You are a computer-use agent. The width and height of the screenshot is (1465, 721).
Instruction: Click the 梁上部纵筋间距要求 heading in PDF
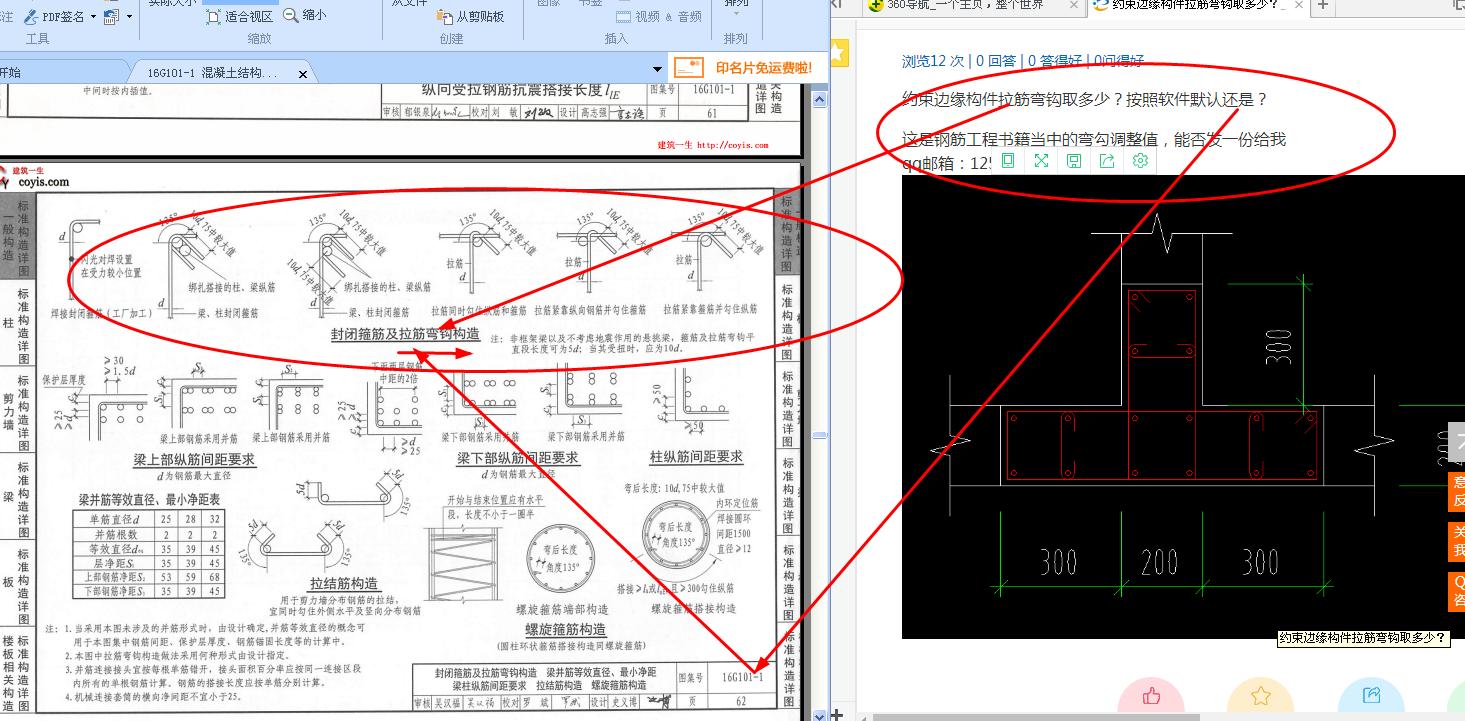tap(194, 459)
